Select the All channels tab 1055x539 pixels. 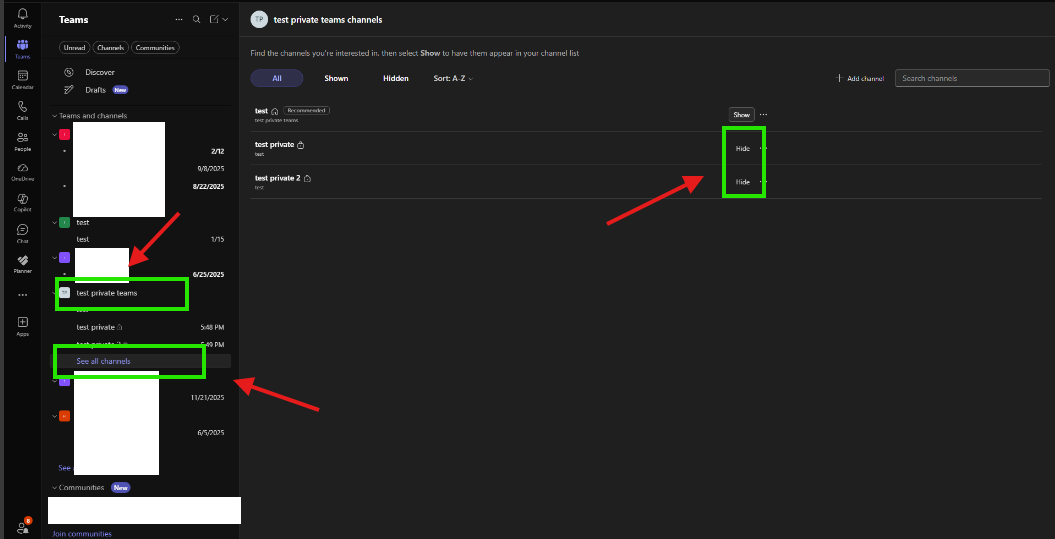pos(277,79)
